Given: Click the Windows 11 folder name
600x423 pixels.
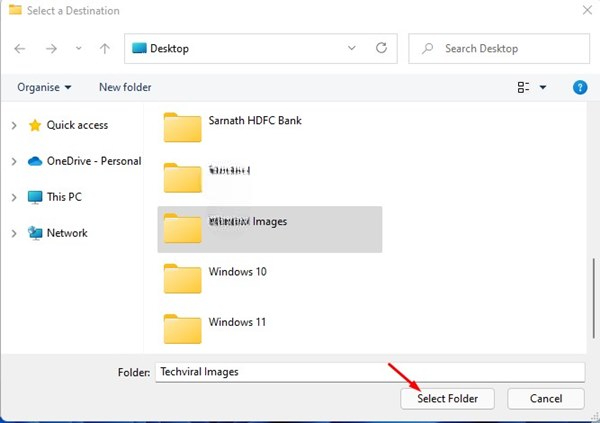Looking at the screenshot, I should coord(237,322).
